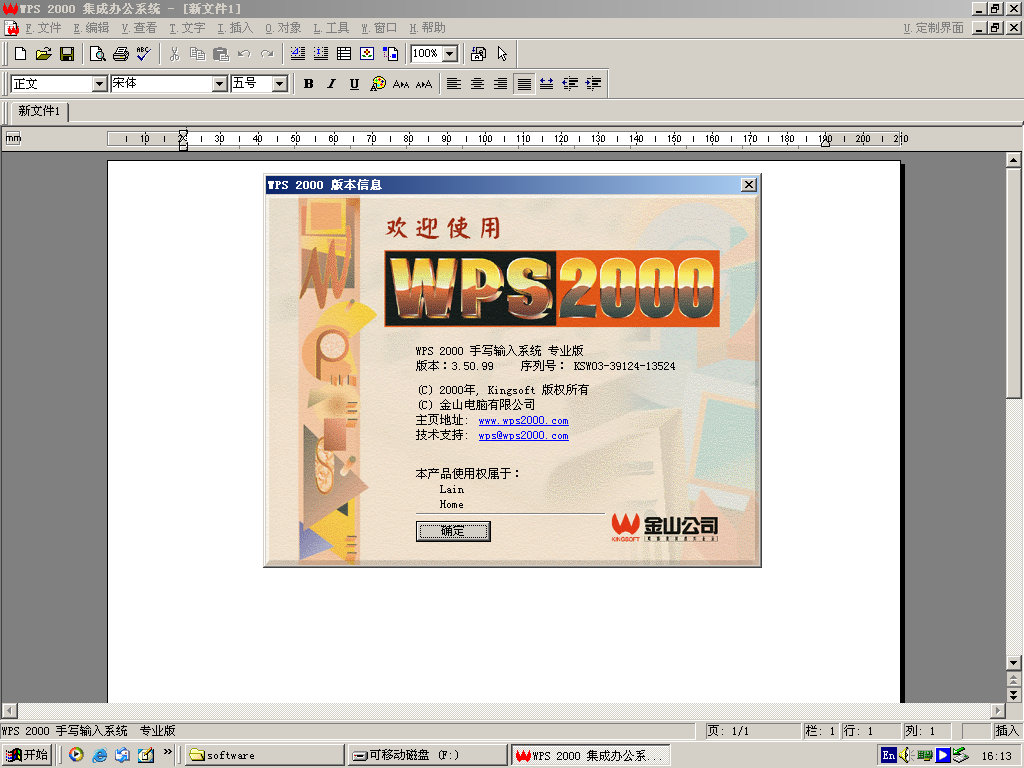This screenshot has height=768, width=1024.
Task: Toggle bold formatting
Action: (309, 84)
